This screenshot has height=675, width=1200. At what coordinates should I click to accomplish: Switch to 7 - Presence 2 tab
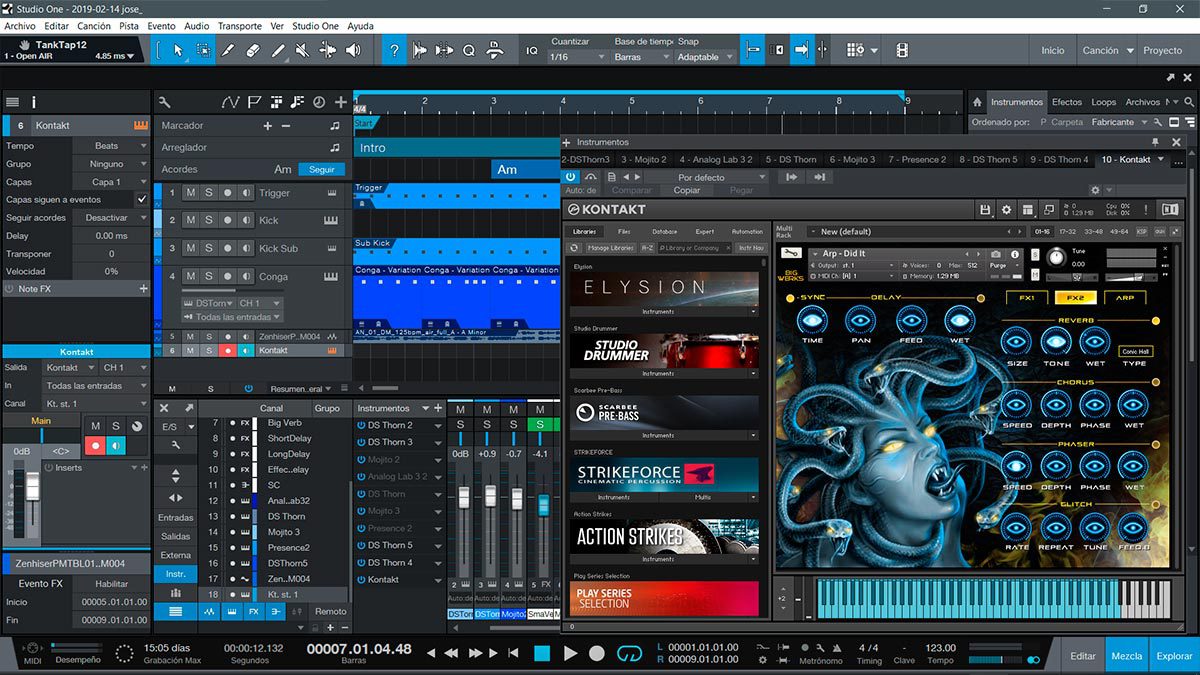click(x=918, y=159)
